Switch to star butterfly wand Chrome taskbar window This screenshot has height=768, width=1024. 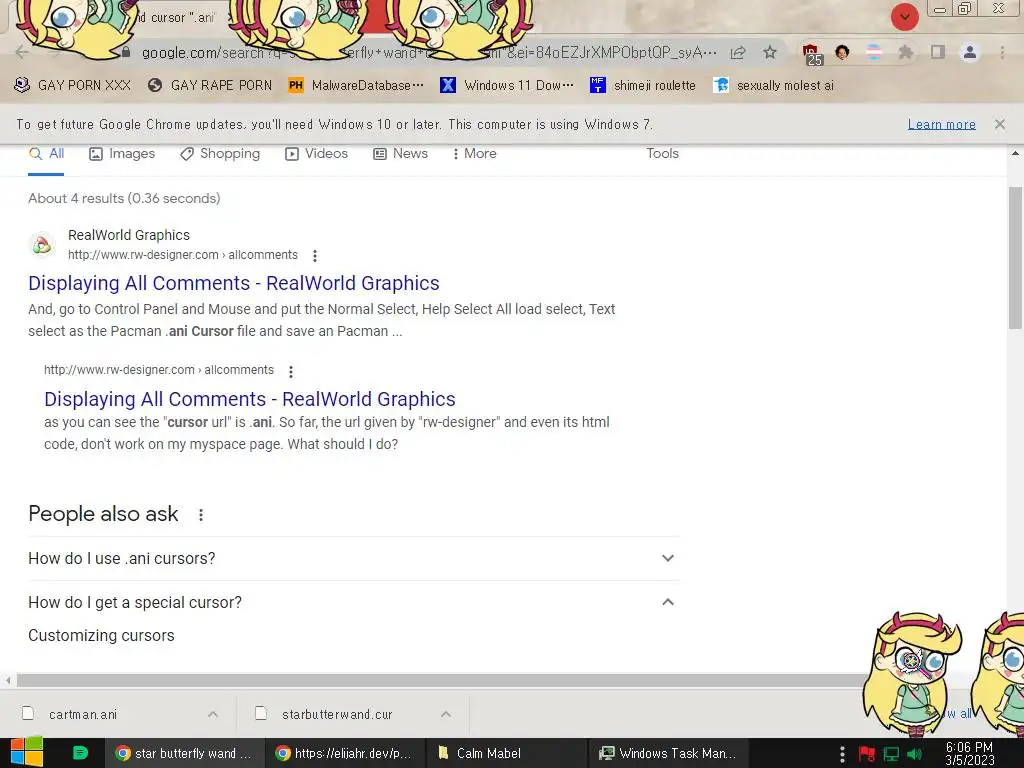(x=184, y=753)
